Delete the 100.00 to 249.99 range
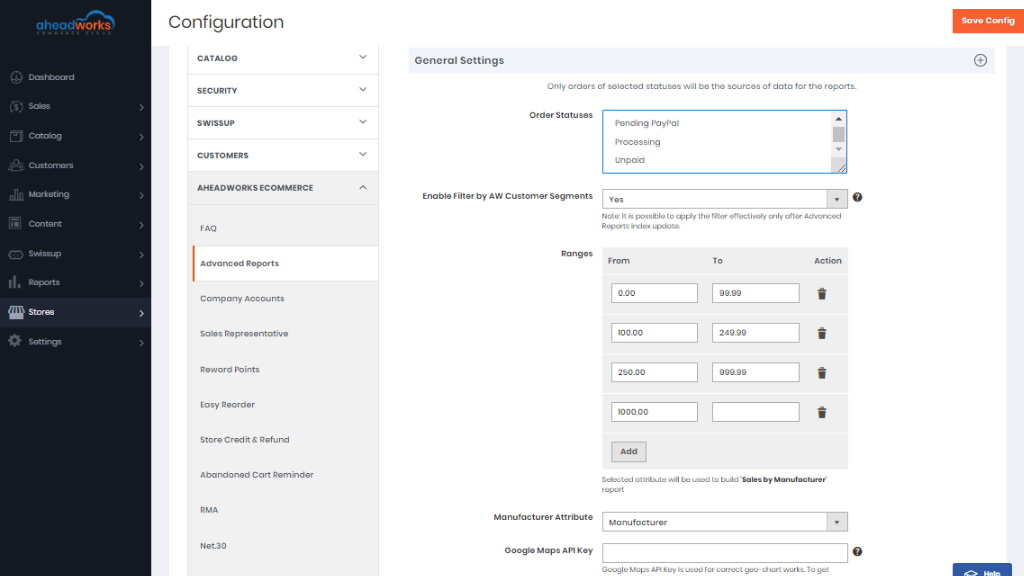Viewport: 1024px width, 576px height. (x=822, y=334)
